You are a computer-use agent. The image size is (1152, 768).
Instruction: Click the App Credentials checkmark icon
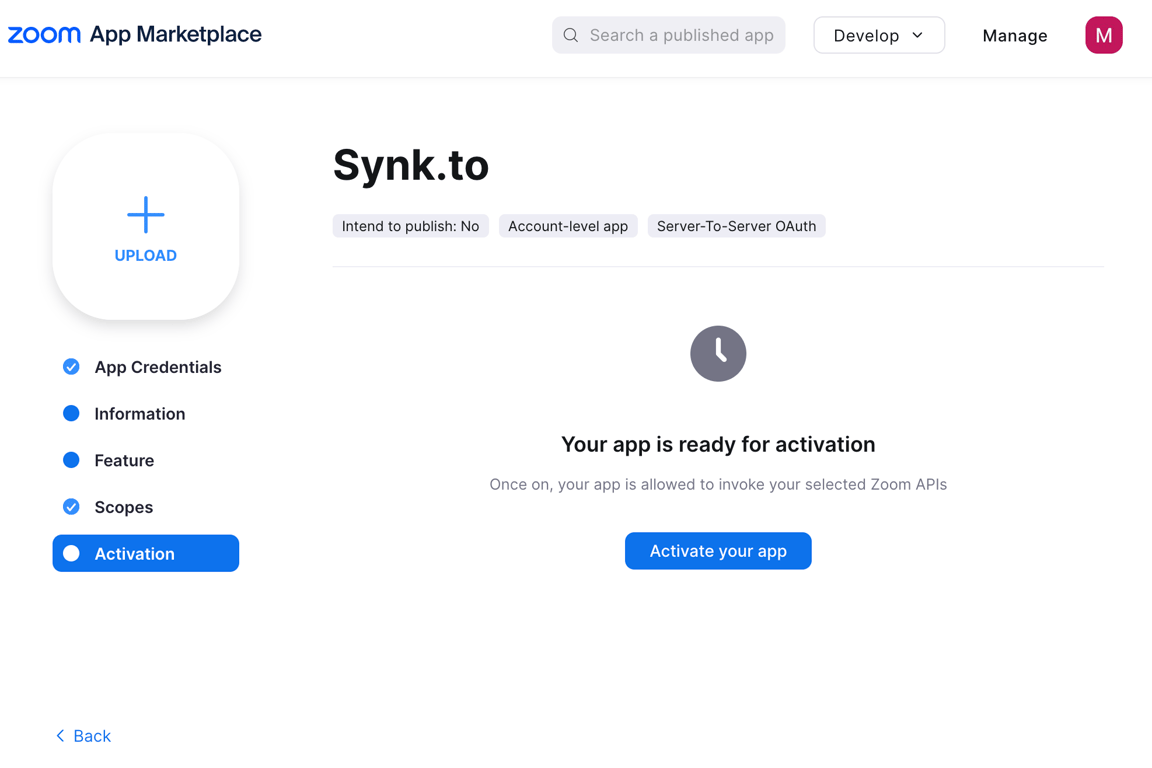click(71, 367)
